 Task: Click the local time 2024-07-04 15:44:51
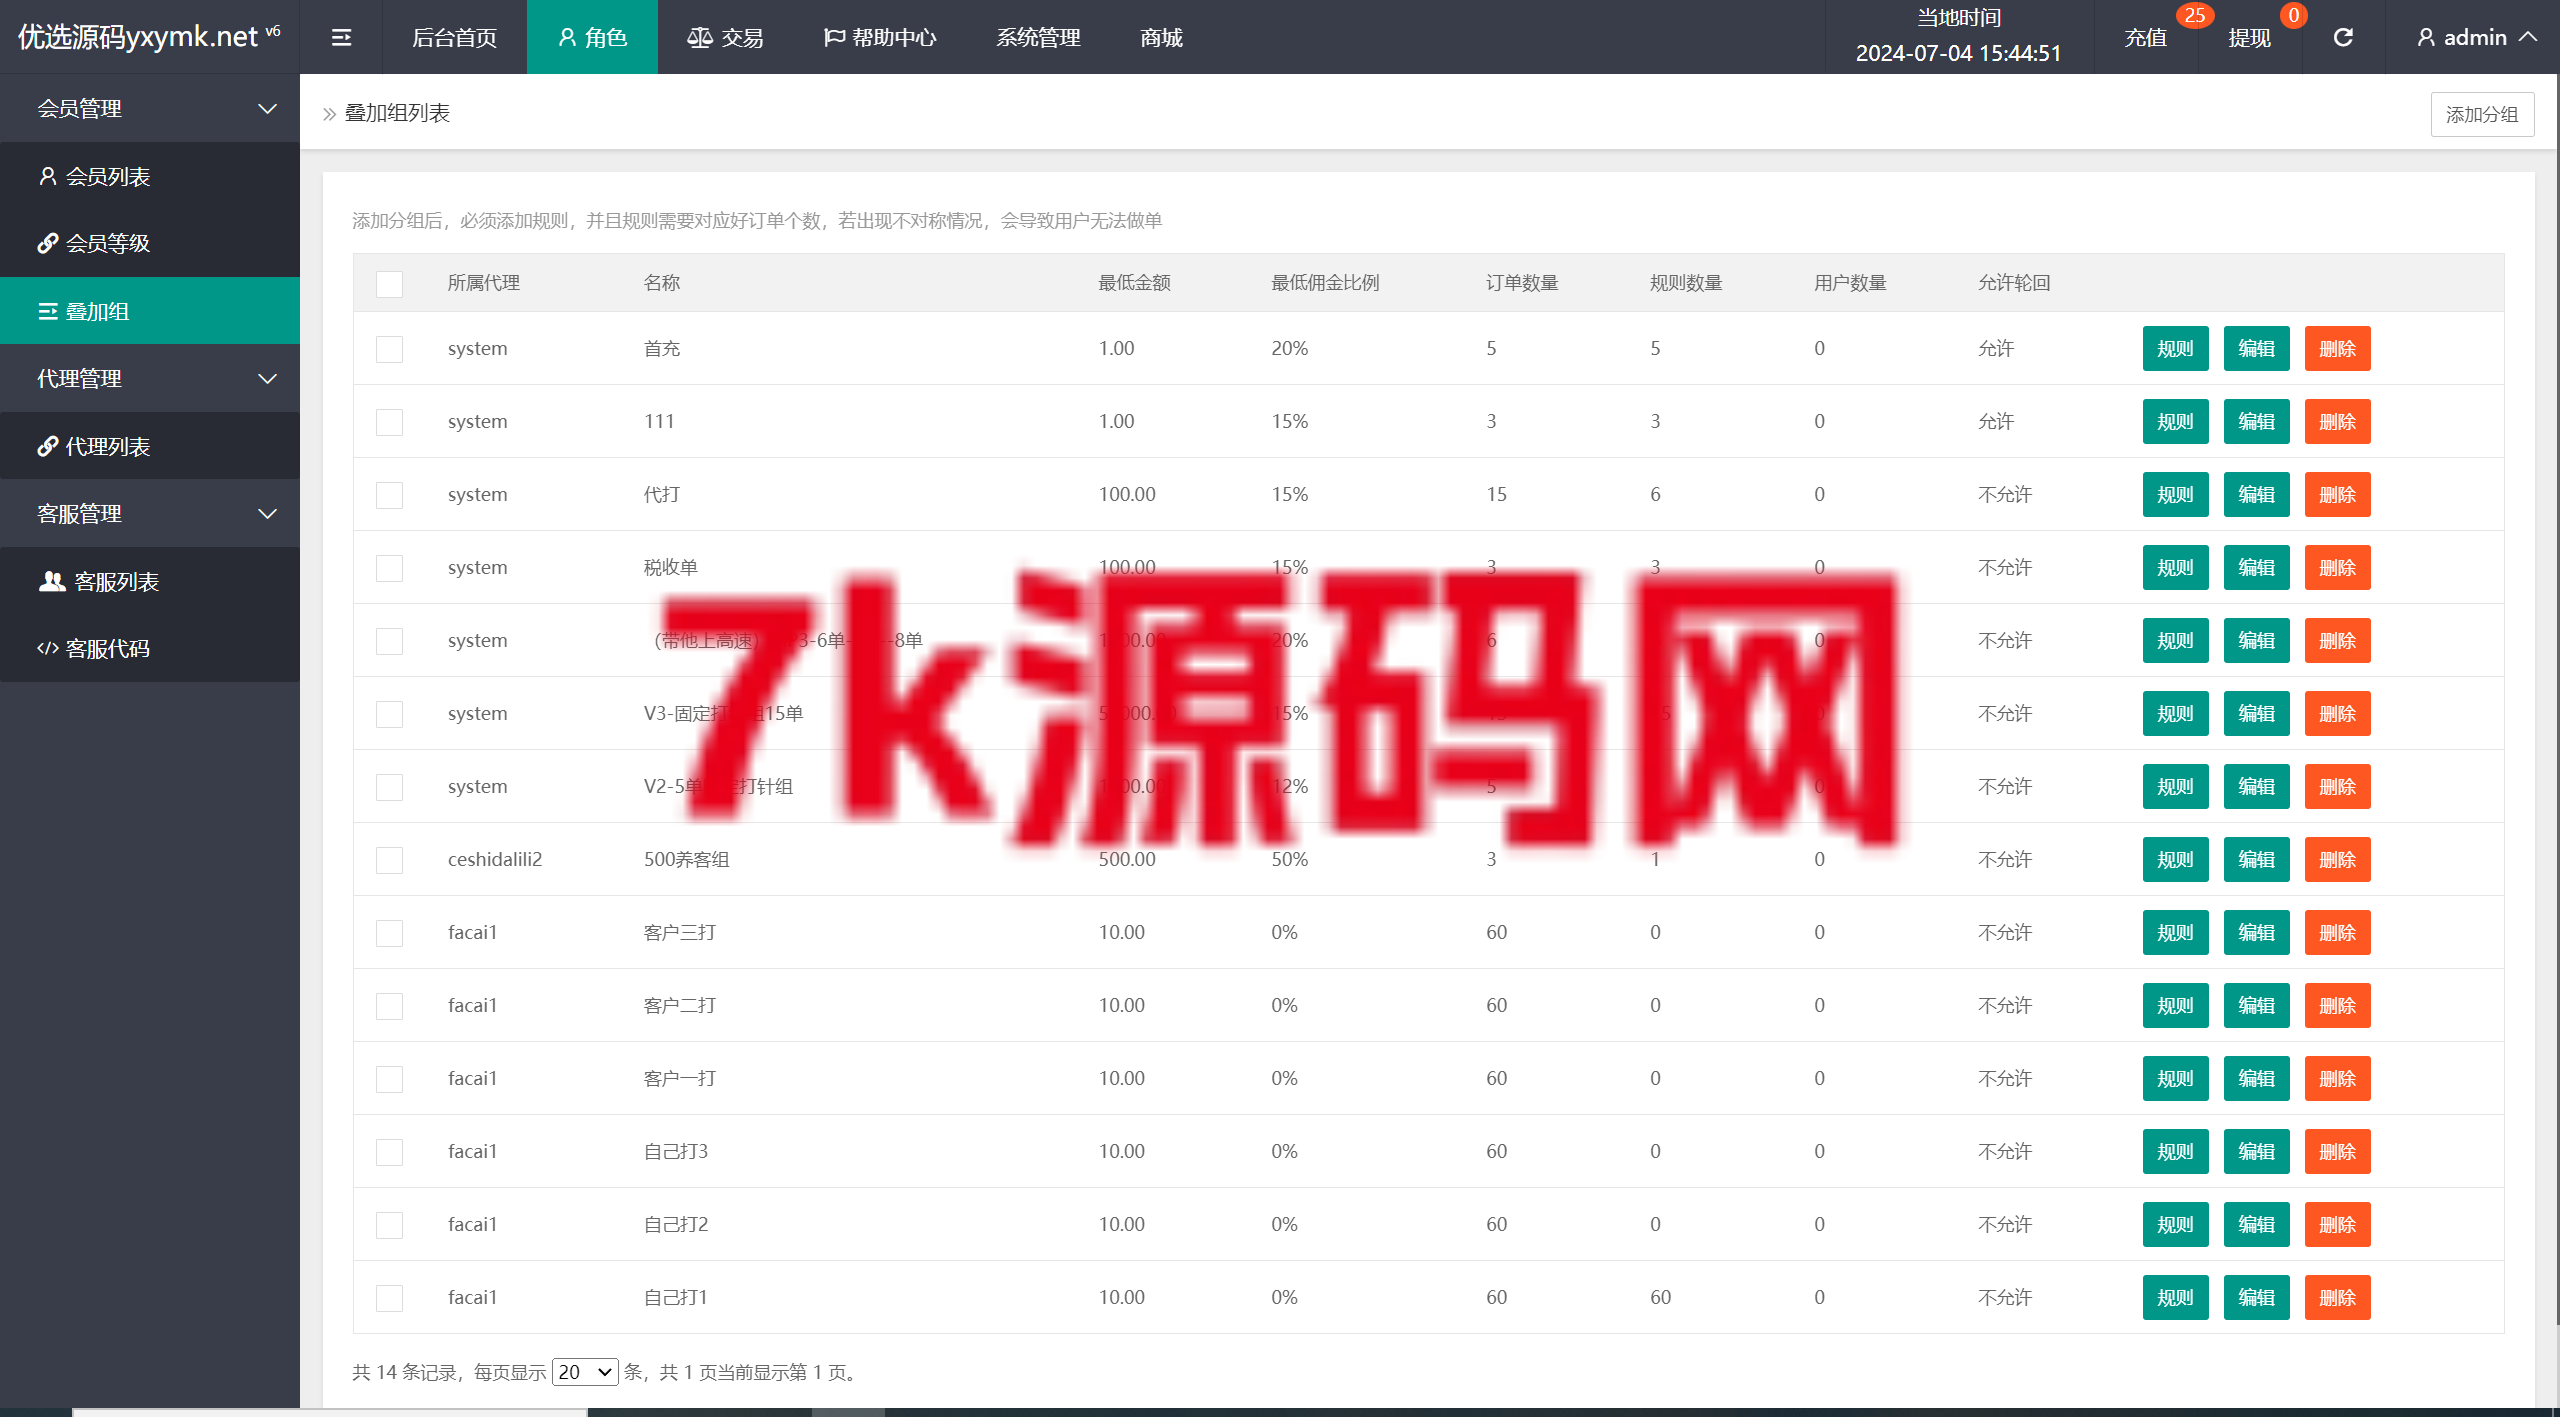click(x=1958, y=53)
